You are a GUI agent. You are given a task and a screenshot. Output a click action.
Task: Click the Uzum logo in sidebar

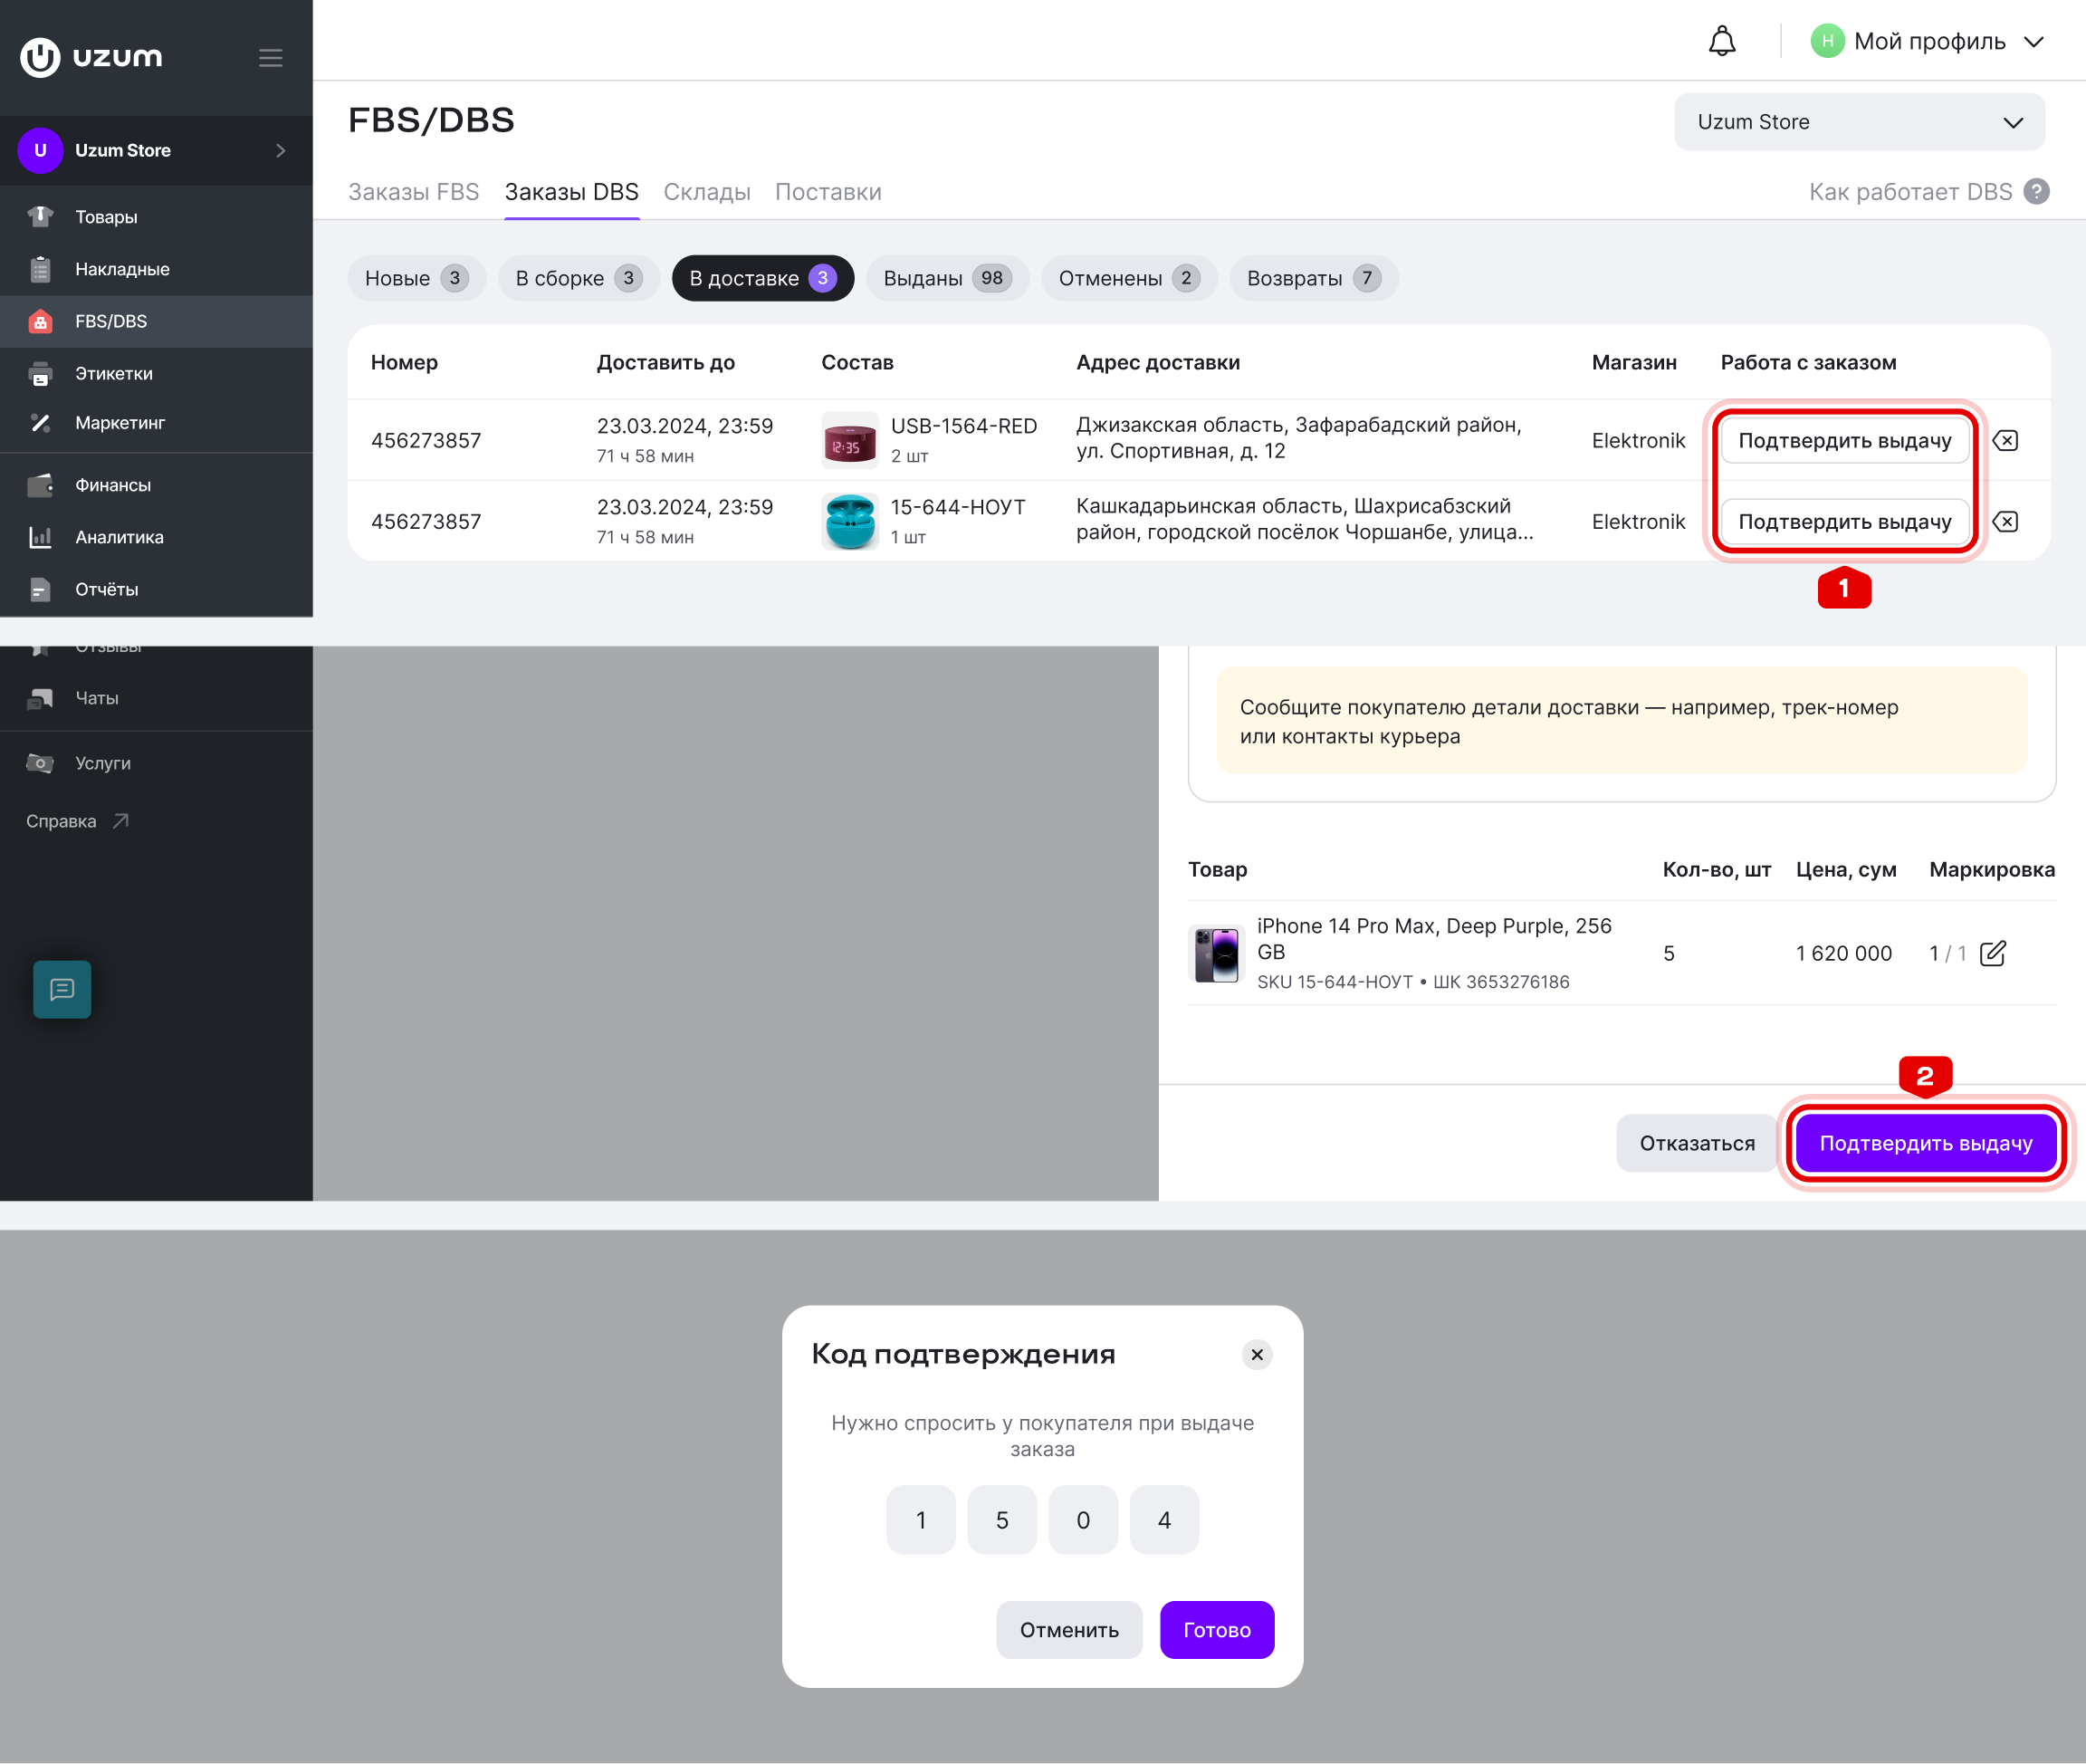pyautogui.click(x=91, y=57)
